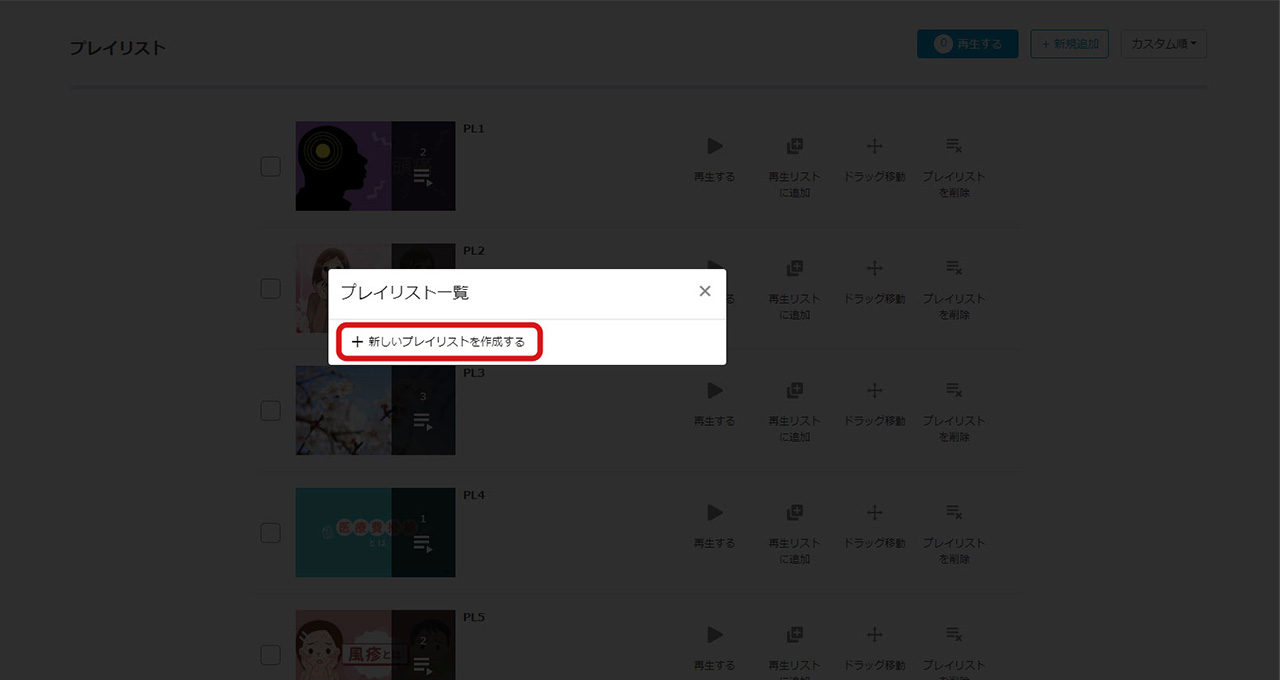Delete the PL4 playlist
1280x680 pixels.
(954, 533)
